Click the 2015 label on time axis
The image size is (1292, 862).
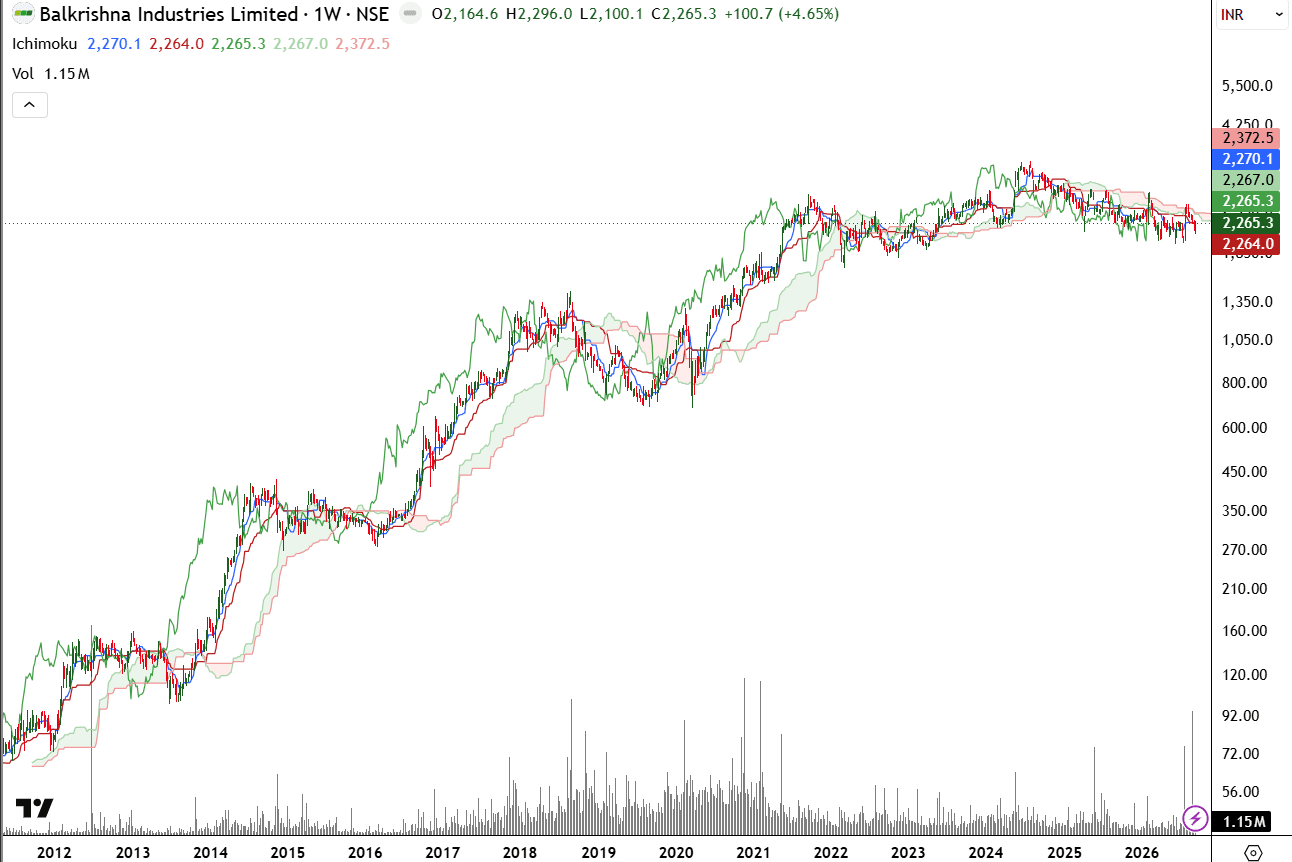click(288, 853)
